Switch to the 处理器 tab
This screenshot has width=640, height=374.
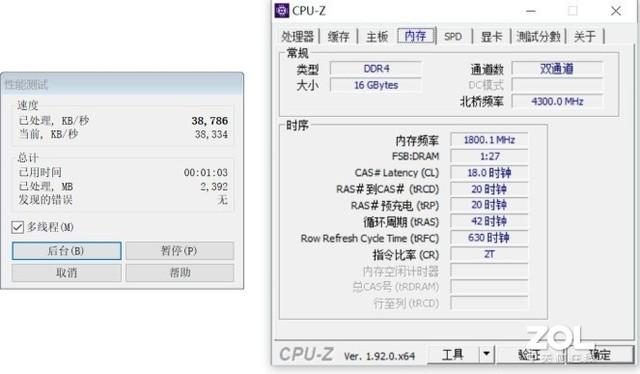pos(297,36)
